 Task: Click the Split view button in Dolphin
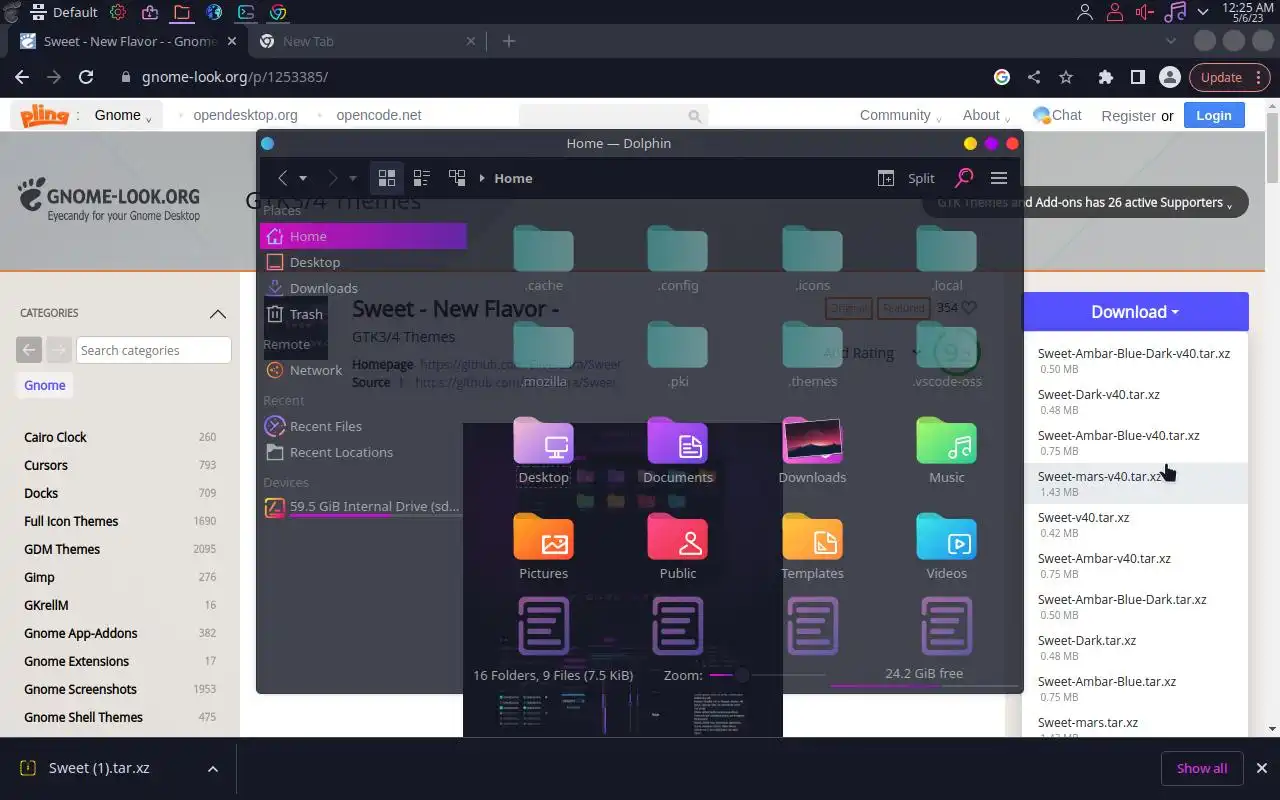(x=906, y=178)
